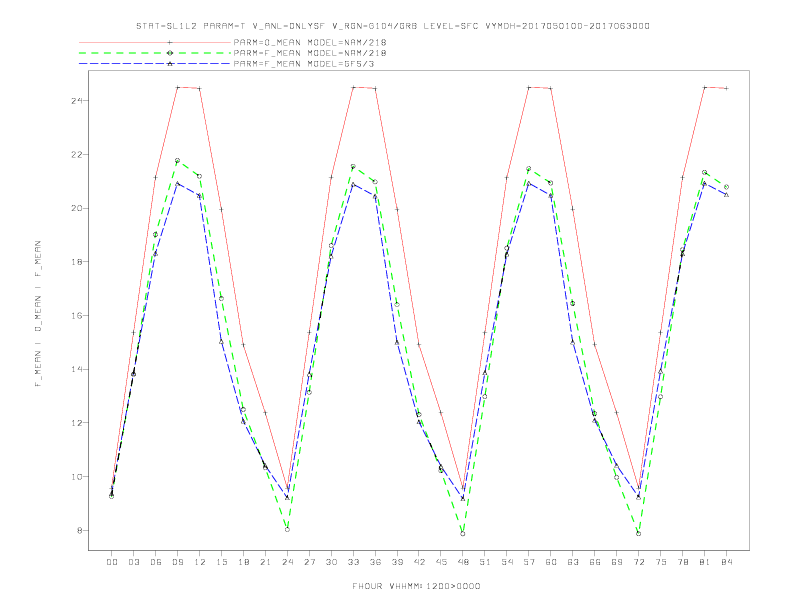
Task: Click the green dashed legend line sample
Action: (155, 53)
